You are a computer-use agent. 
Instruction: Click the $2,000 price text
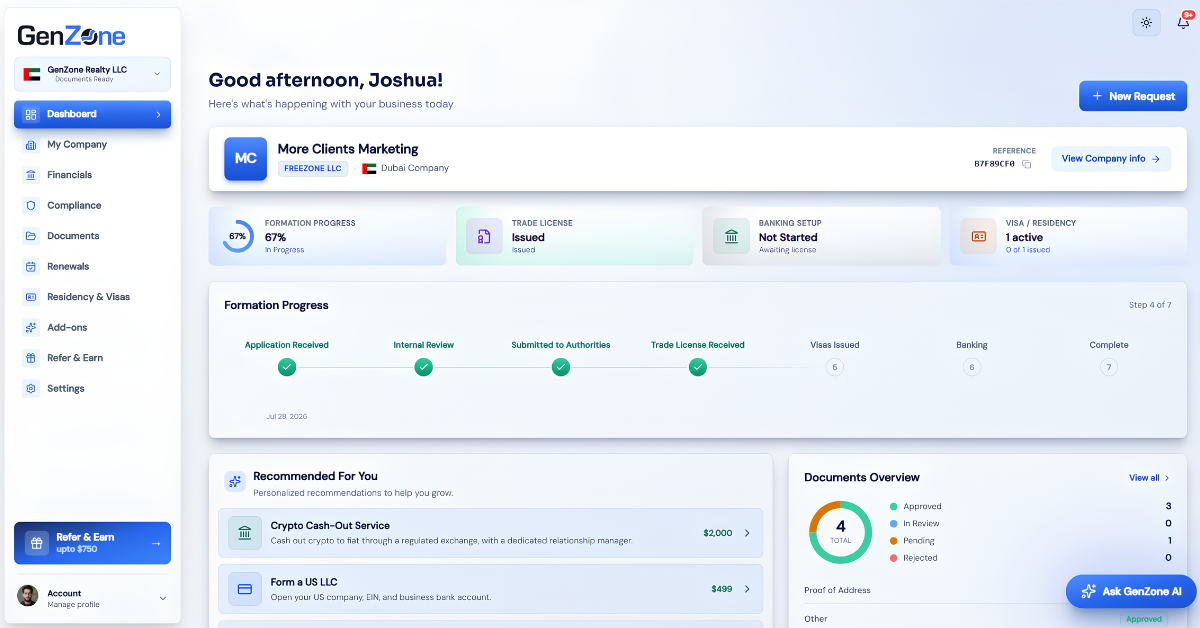click(718, 533)
